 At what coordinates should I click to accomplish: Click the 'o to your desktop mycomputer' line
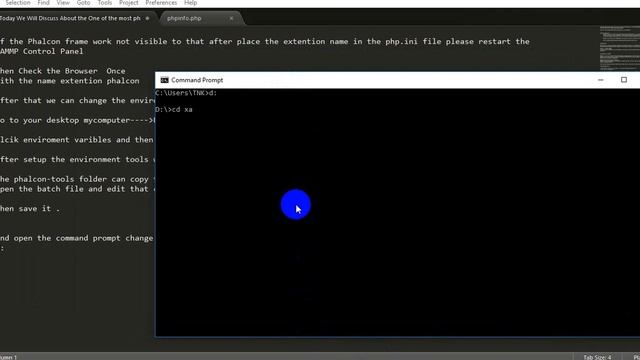[x=77, y=120]
